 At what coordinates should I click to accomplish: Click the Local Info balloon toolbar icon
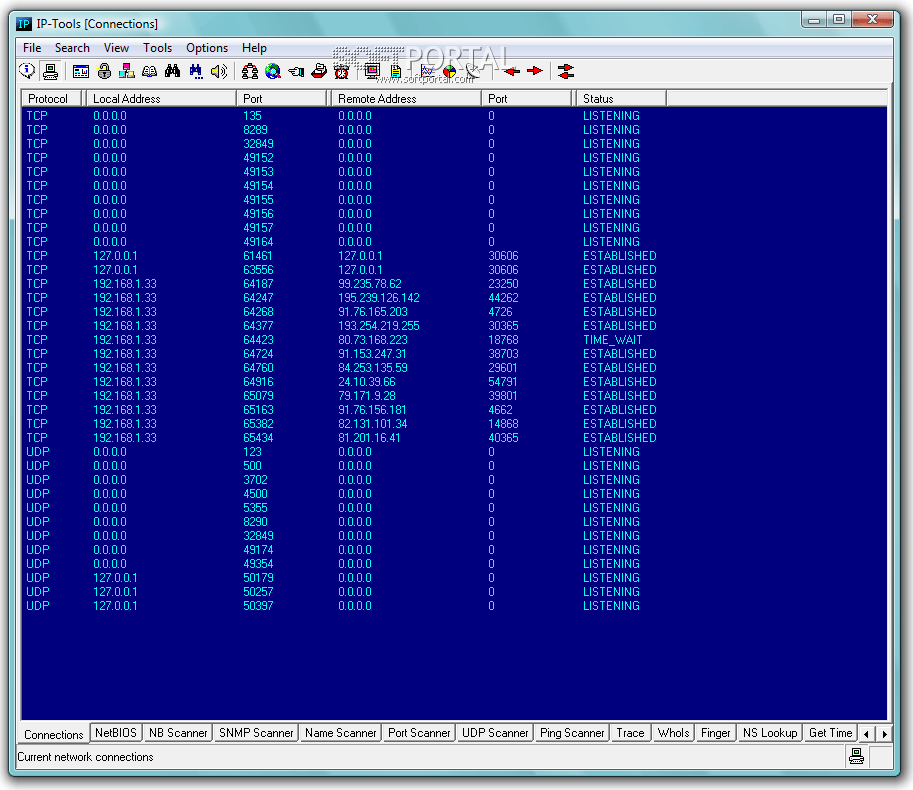(x=27, y=71)
